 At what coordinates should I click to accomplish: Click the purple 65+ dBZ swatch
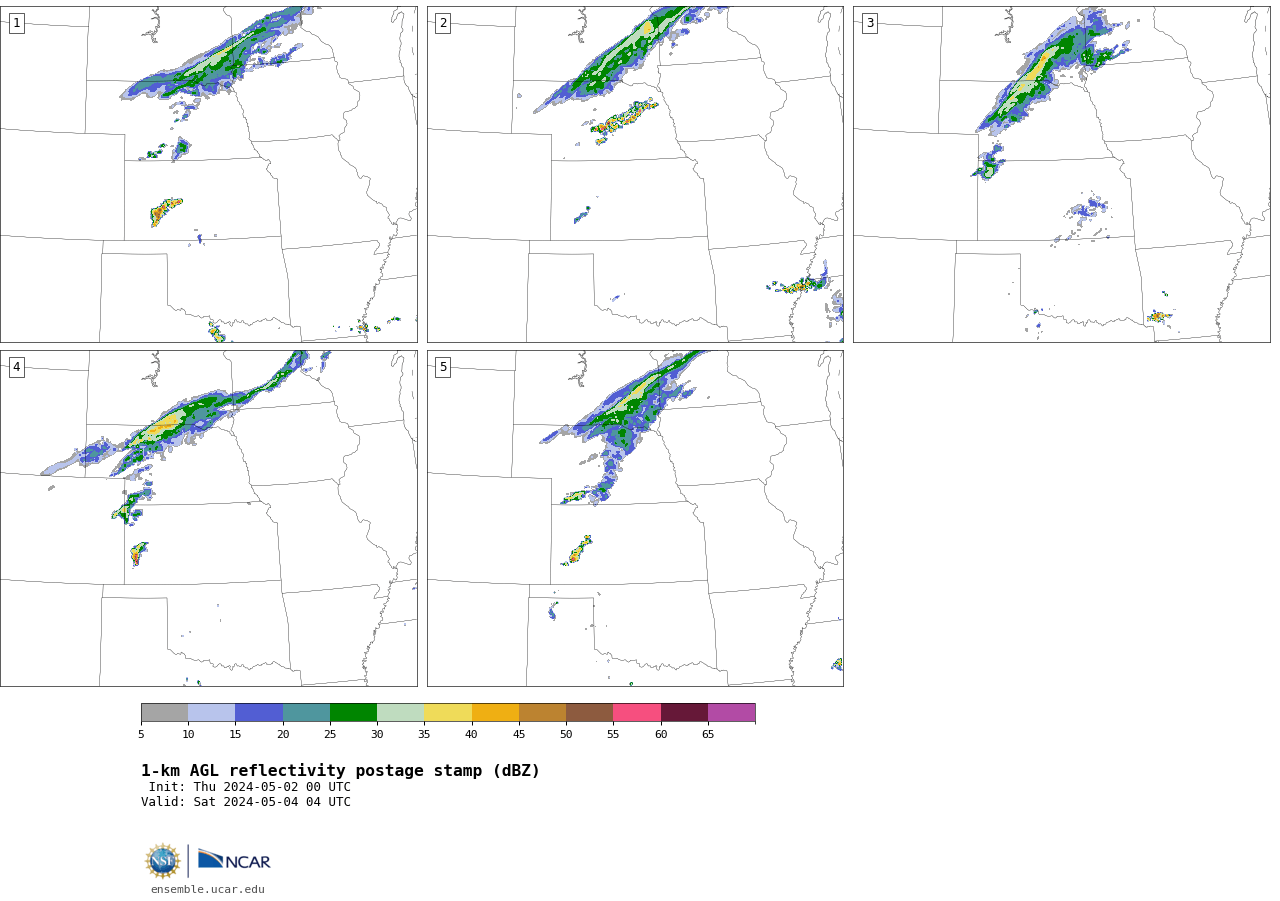(x=731, y=713)
